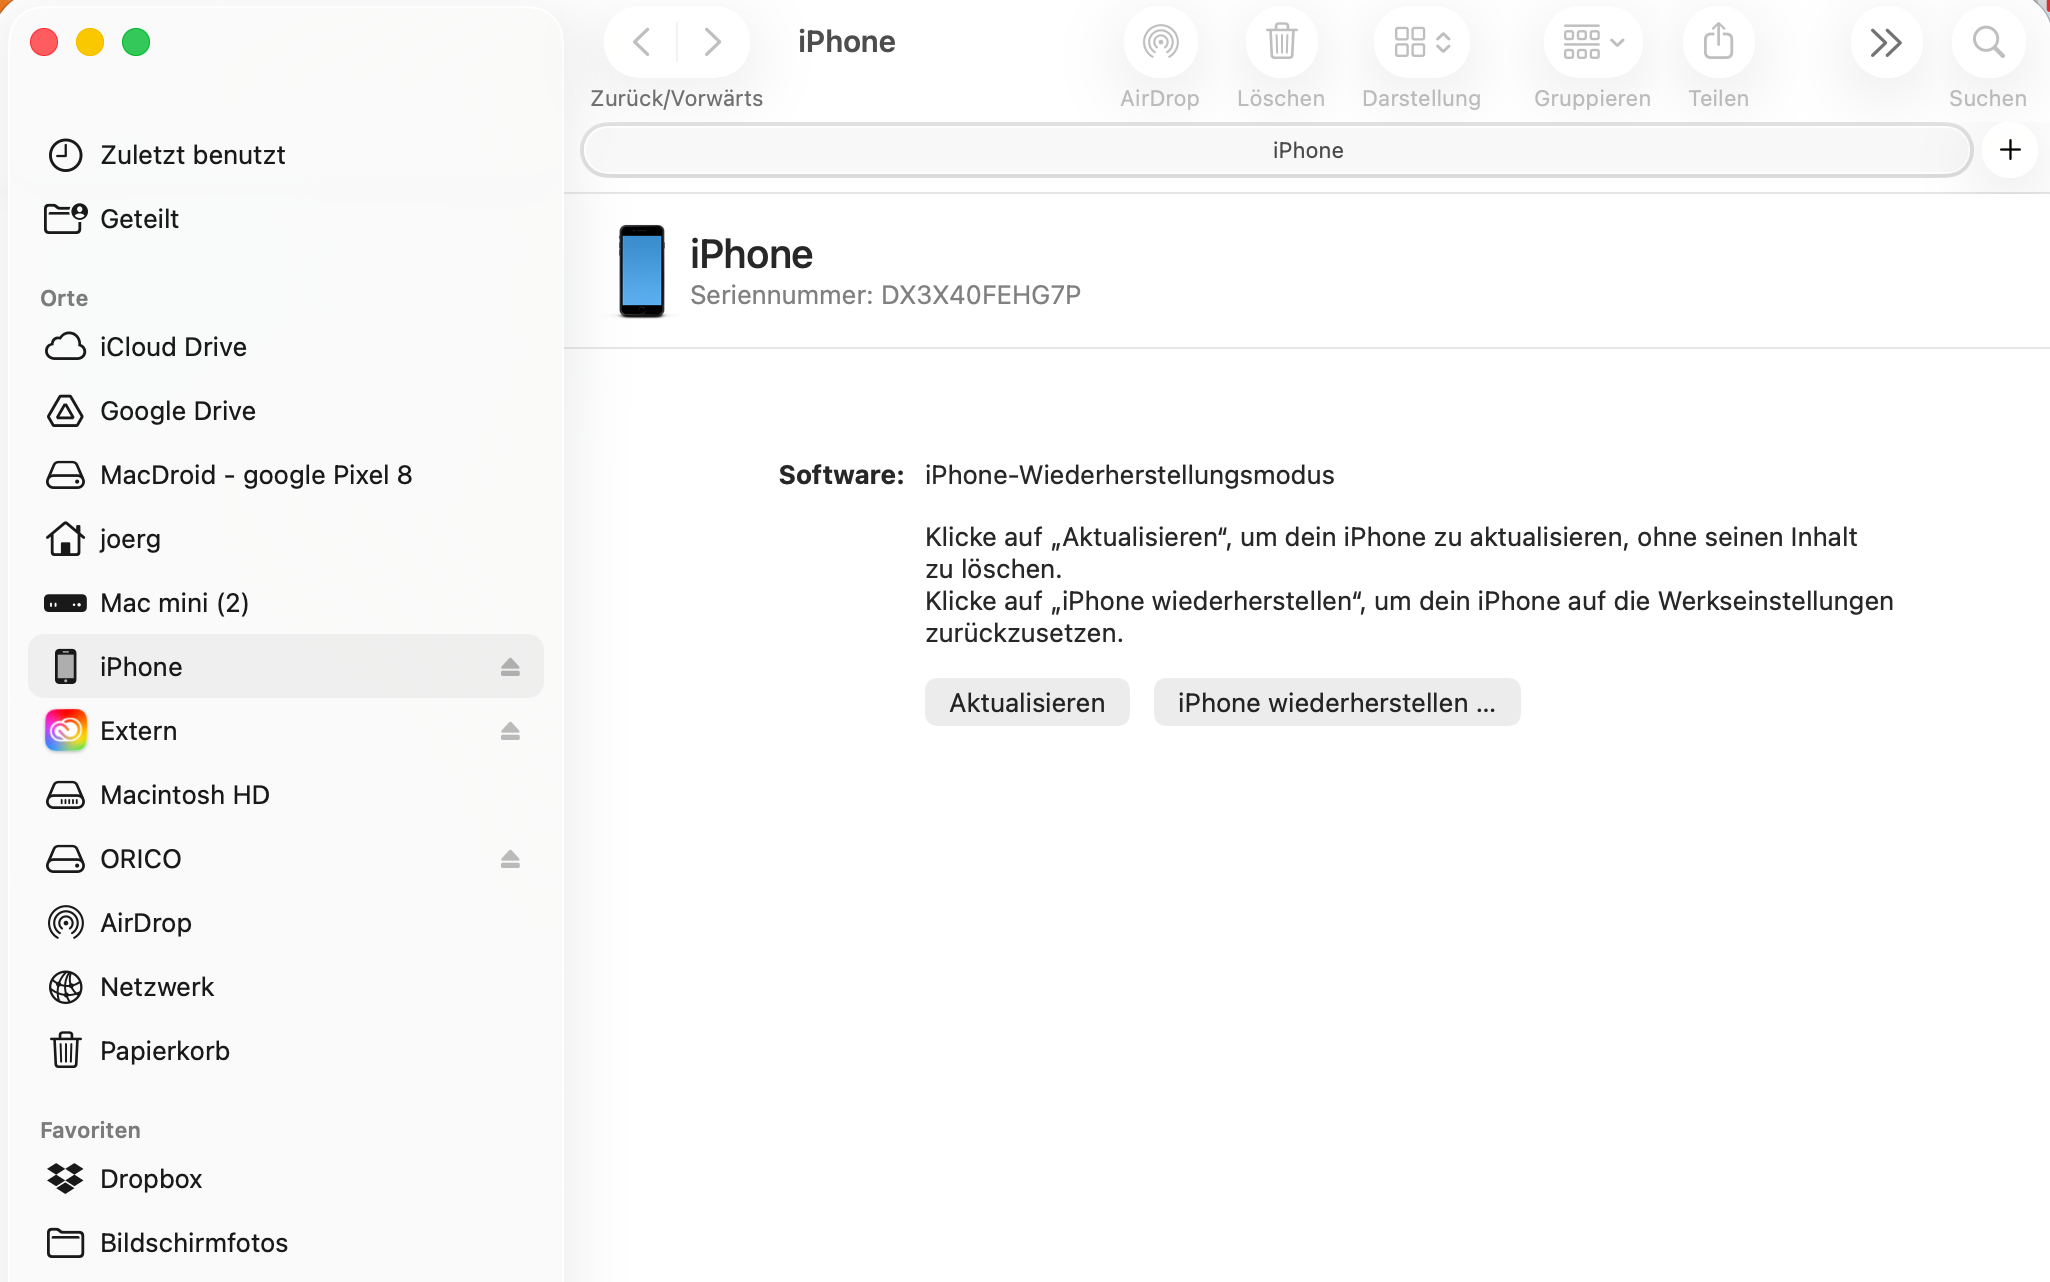Open AirDrop from the toolbar
The height and width of the screenshot is (1282, 2050).
(x=1159, y=42)
